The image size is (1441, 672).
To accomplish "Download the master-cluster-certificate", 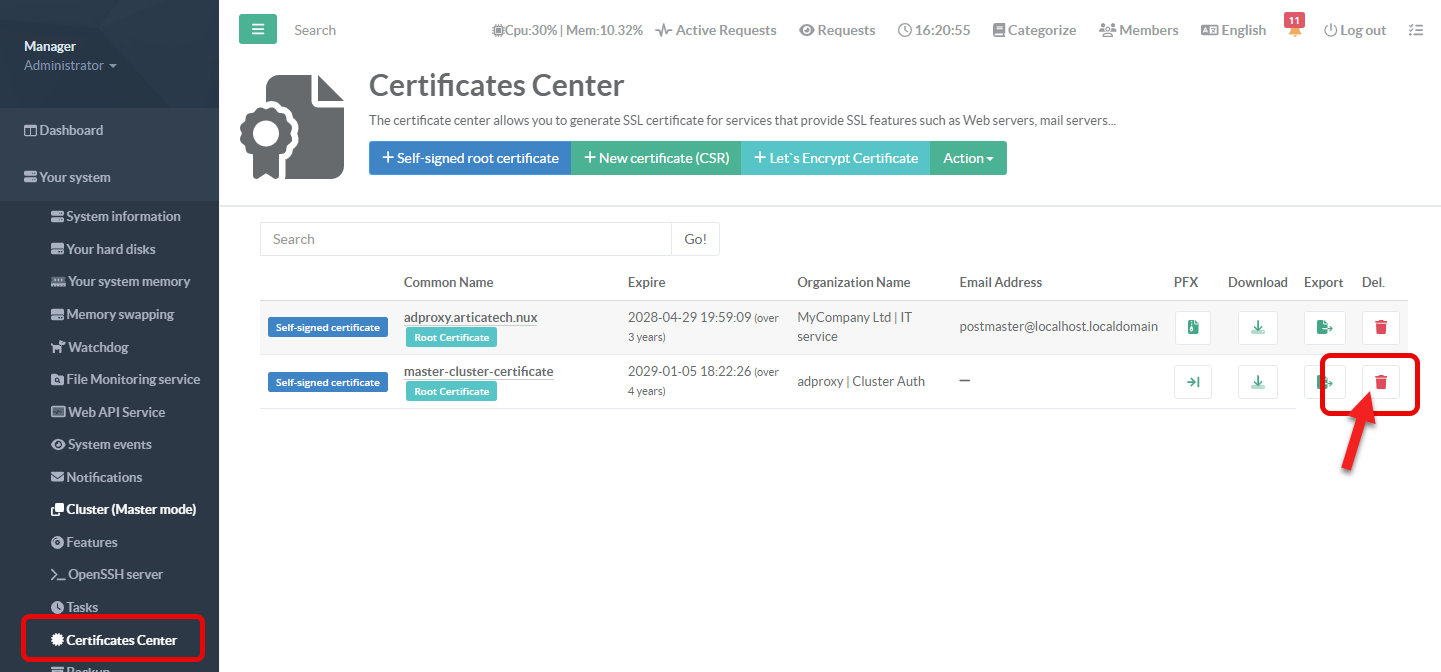I will (1258, 382).
